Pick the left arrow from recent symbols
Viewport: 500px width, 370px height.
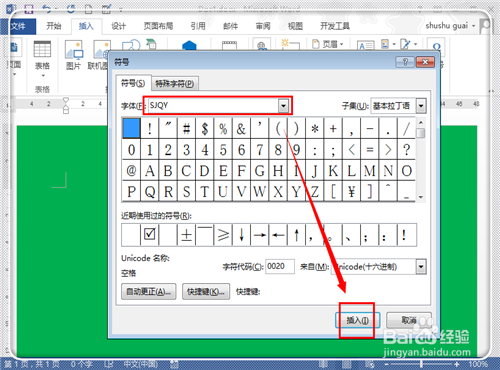pyautogui.click(x=278, y=235)
